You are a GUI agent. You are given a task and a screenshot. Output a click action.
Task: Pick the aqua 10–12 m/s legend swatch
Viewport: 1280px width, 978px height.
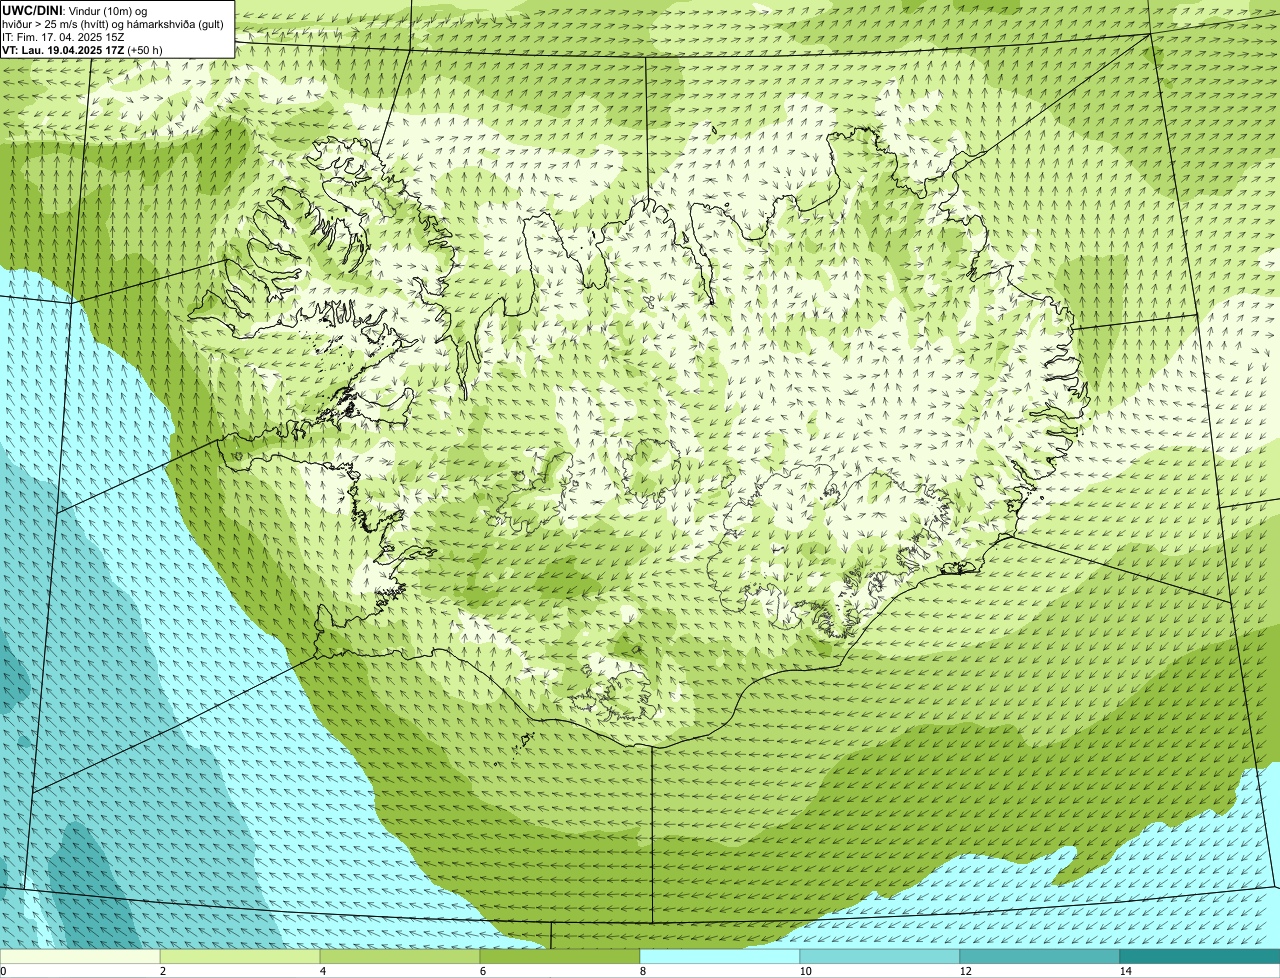[880, 956]
